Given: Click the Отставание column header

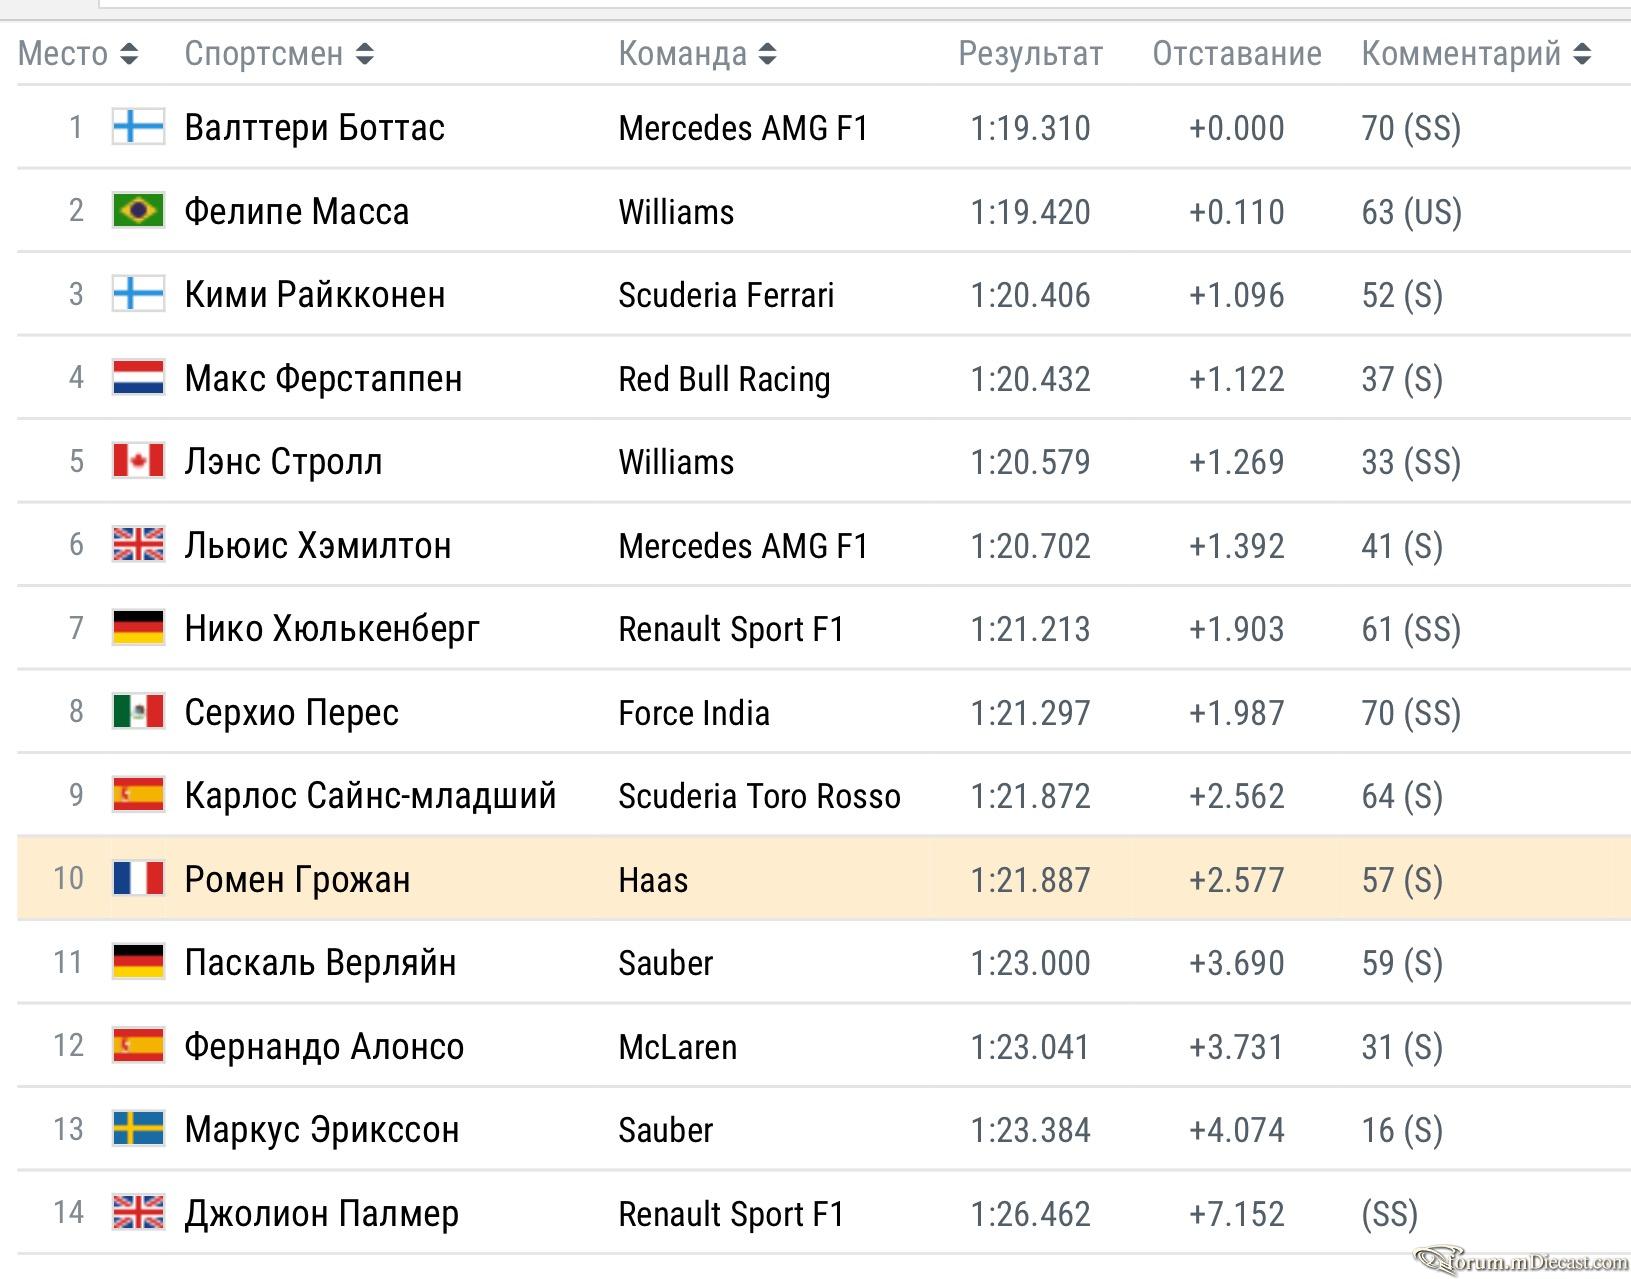Looking at the screenshot, I should pyautogui.click(x=1237, y=54).
